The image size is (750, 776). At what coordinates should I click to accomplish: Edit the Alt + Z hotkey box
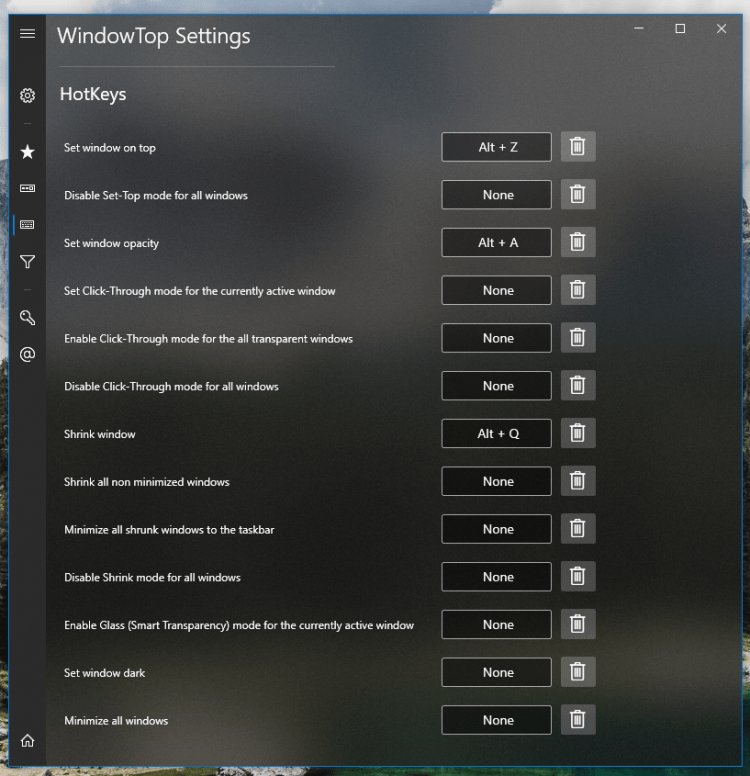497,146
